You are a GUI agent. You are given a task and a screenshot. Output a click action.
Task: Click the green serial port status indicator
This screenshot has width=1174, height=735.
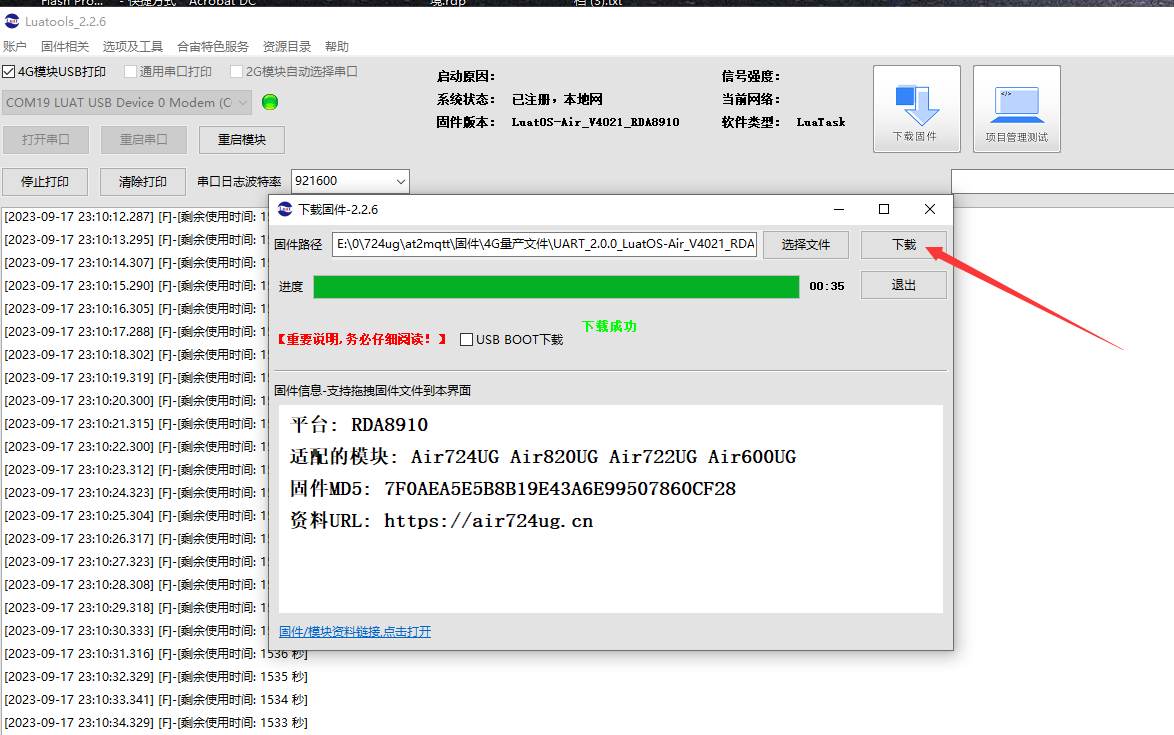(270, 102)
